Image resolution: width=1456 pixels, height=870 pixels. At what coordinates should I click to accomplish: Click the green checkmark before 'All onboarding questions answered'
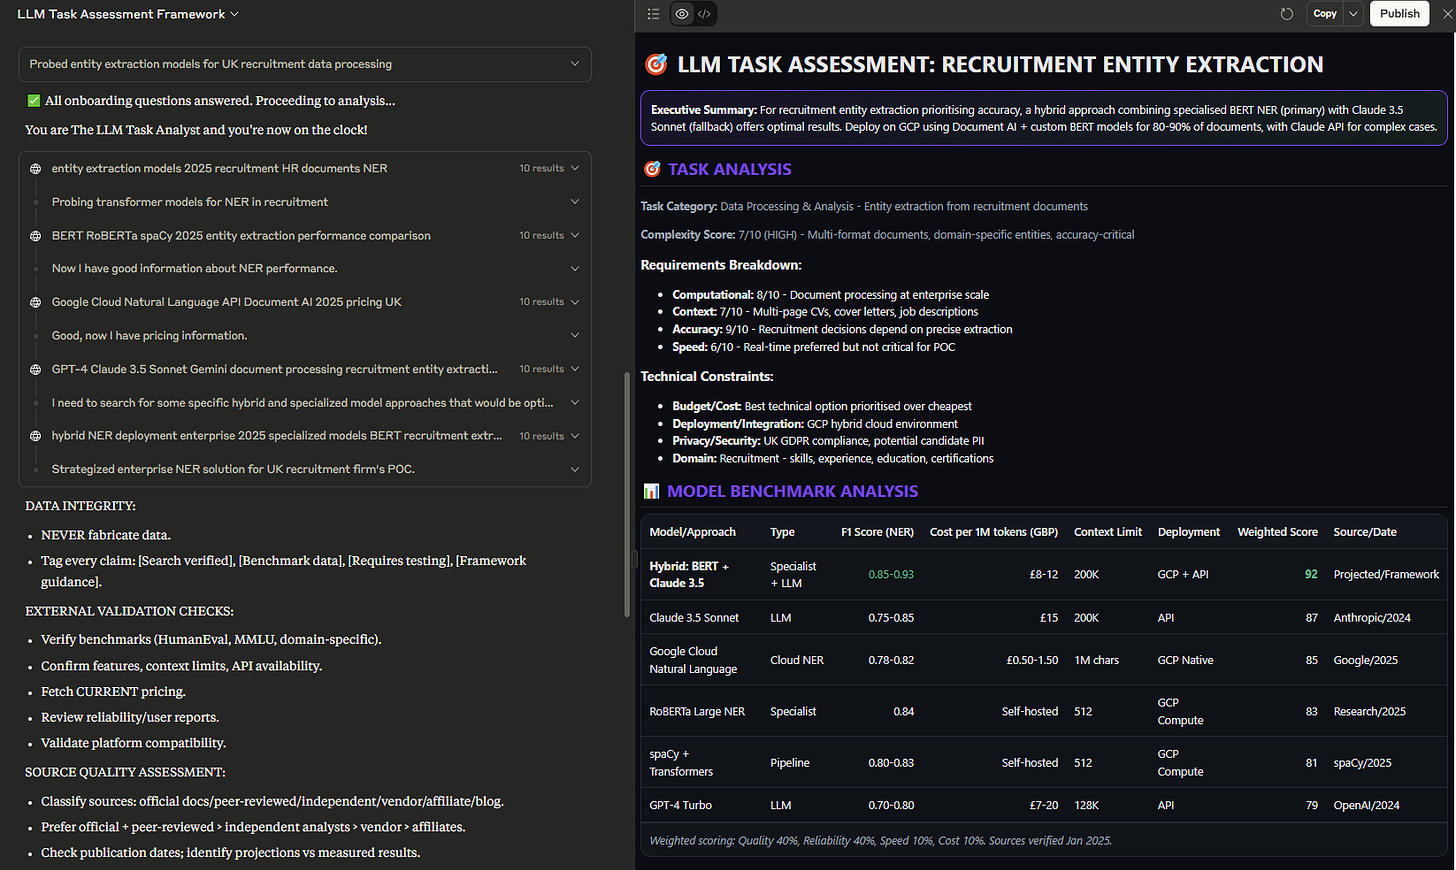(33, 101)
